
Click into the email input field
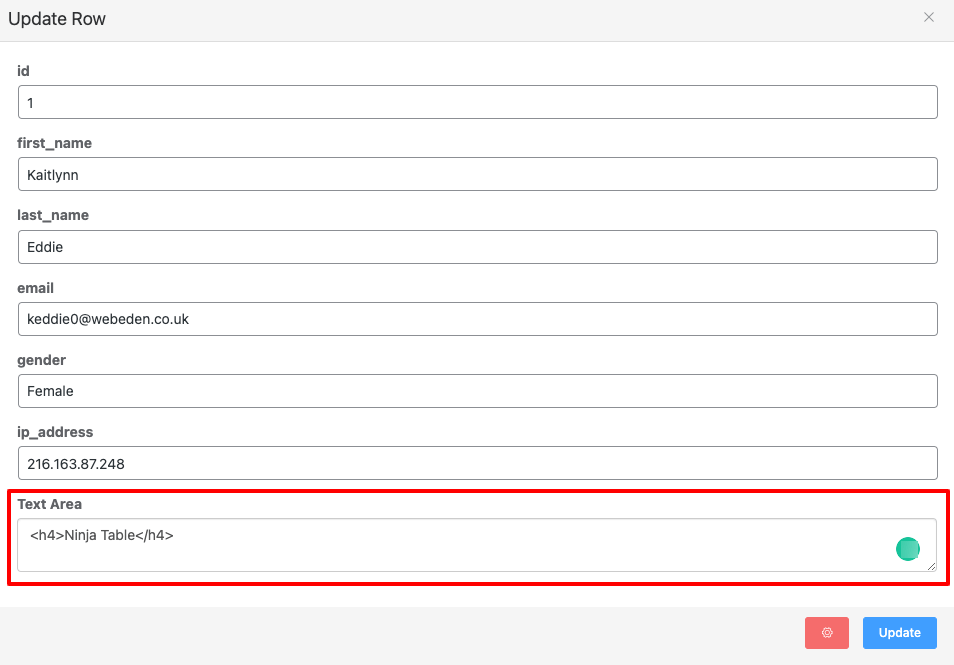[x=478, y=319]
